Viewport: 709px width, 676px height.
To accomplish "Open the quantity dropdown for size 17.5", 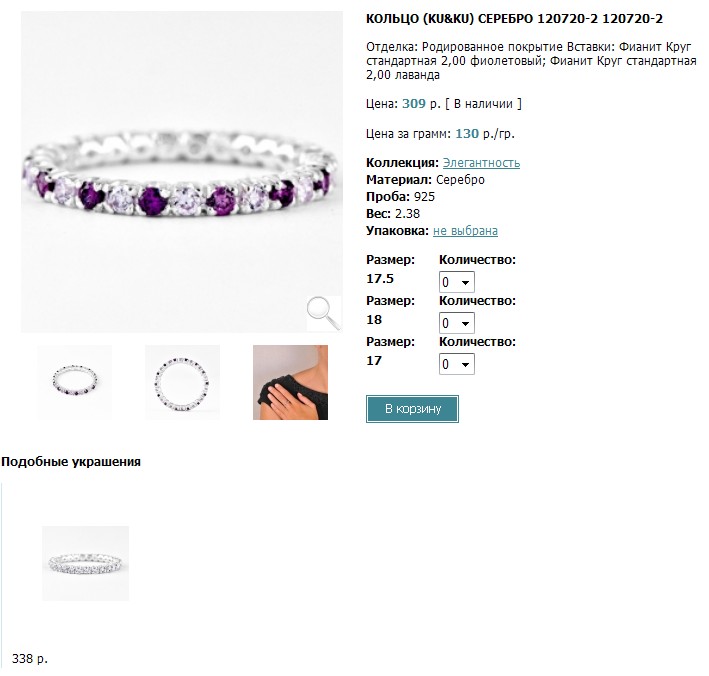I will tap(457, 282).
